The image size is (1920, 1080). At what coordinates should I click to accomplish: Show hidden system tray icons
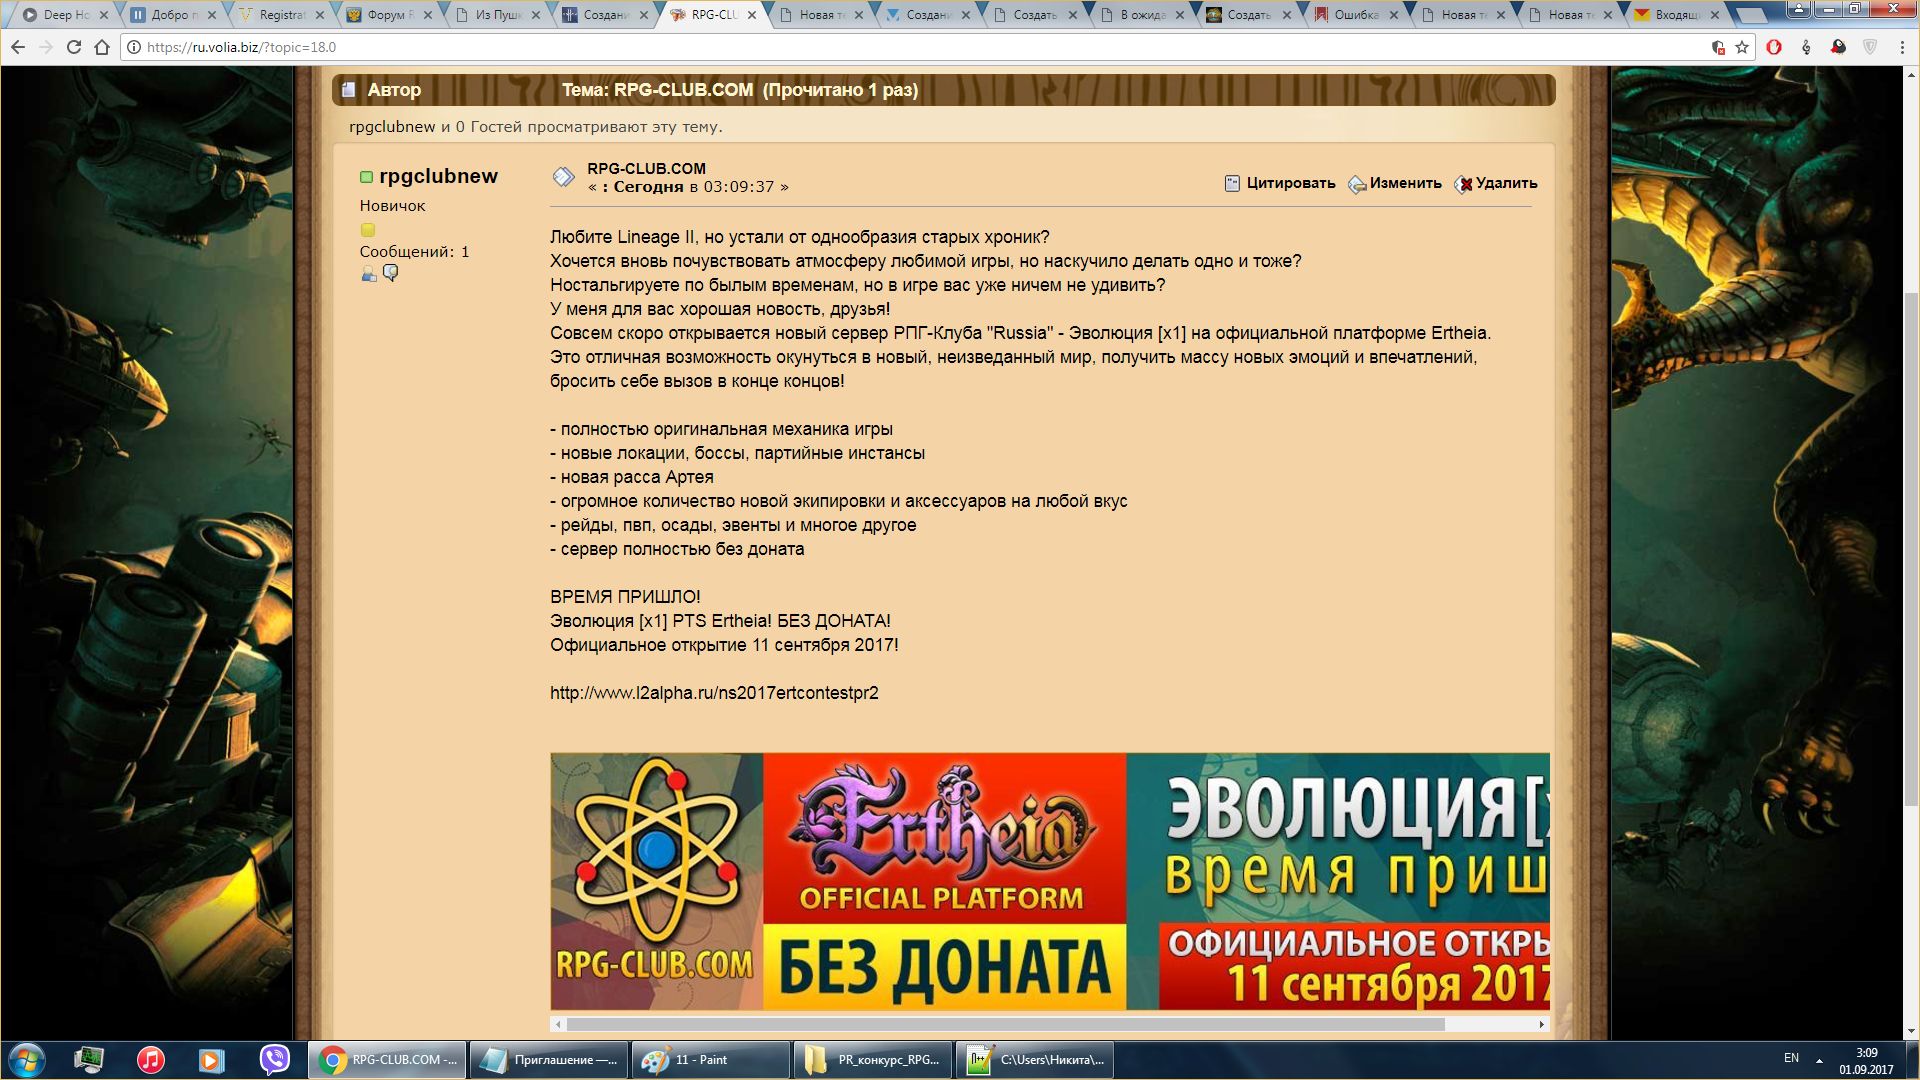[x=1819, y=1060]
